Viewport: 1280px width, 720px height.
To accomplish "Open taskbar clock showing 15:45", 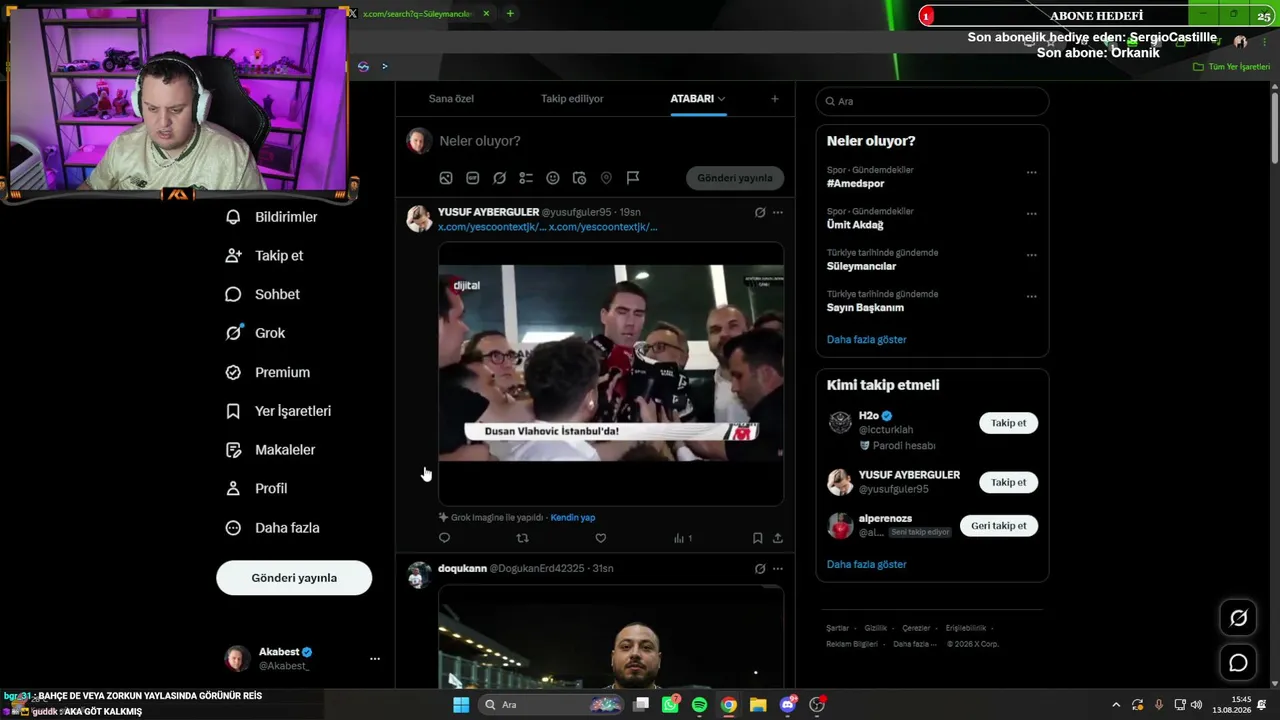I will pyautogui.click(x=1232, y=705).
